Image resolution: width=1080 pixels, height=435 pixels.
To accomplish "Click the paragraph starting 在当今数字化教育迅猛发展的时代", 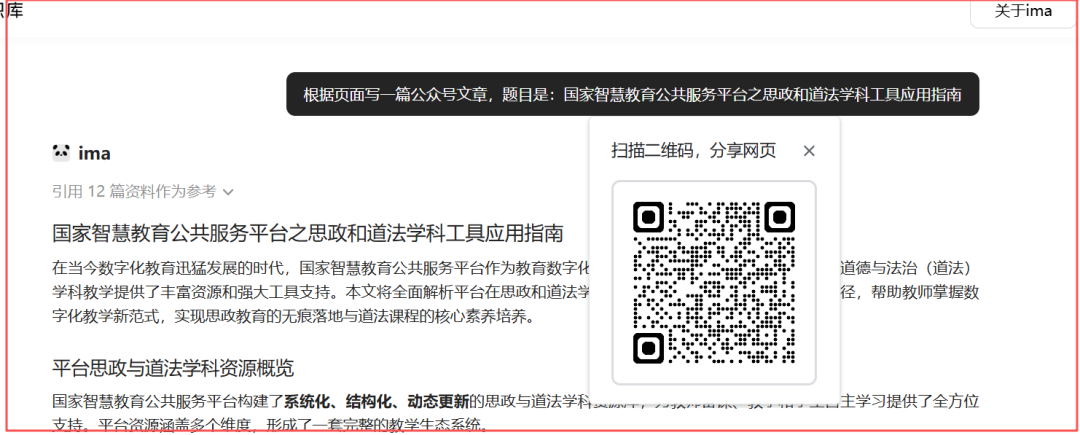I will (515, 292).
